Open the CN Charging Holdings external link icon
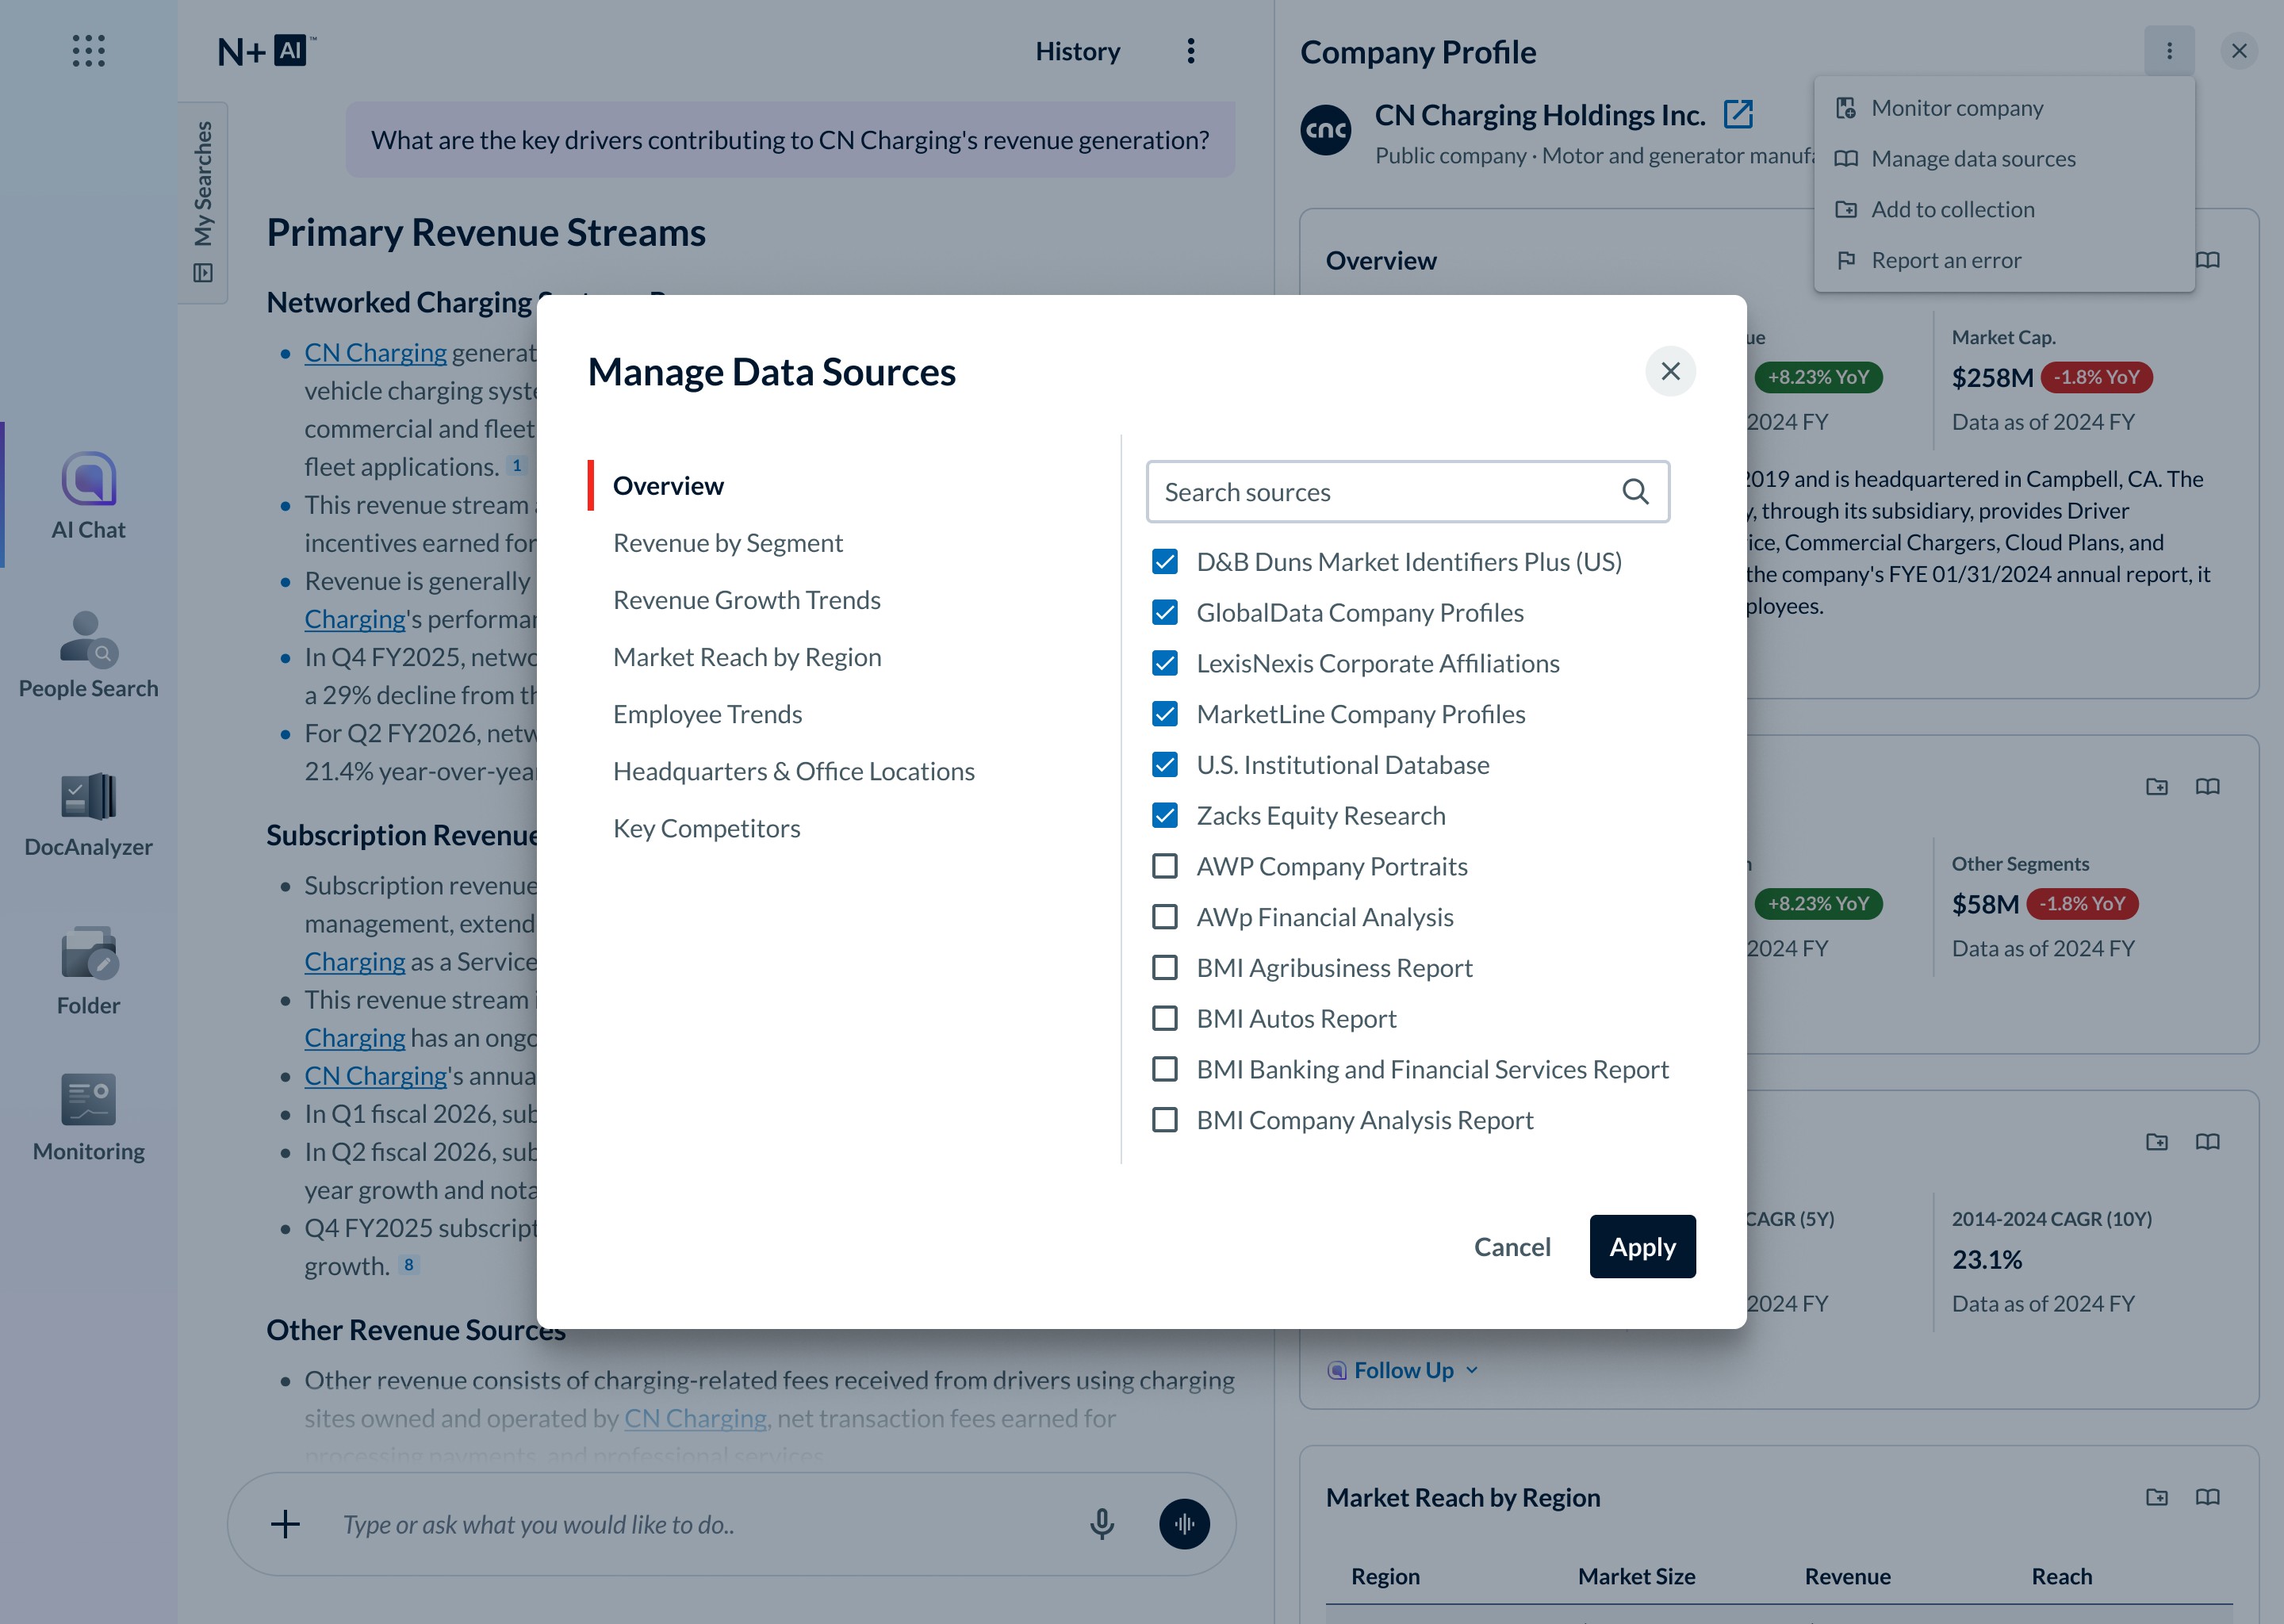The image size is (2284, 1624). 1738,115
